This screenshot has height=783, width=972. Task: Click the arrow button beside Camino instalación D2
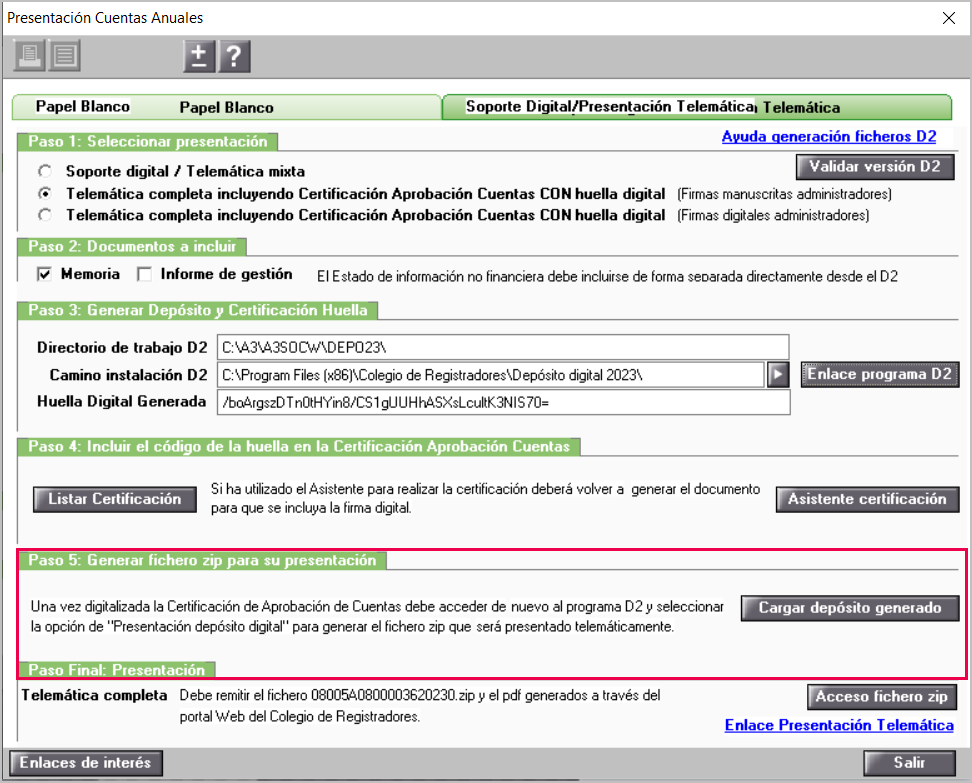pyautogui.click(x=778, y=375)
